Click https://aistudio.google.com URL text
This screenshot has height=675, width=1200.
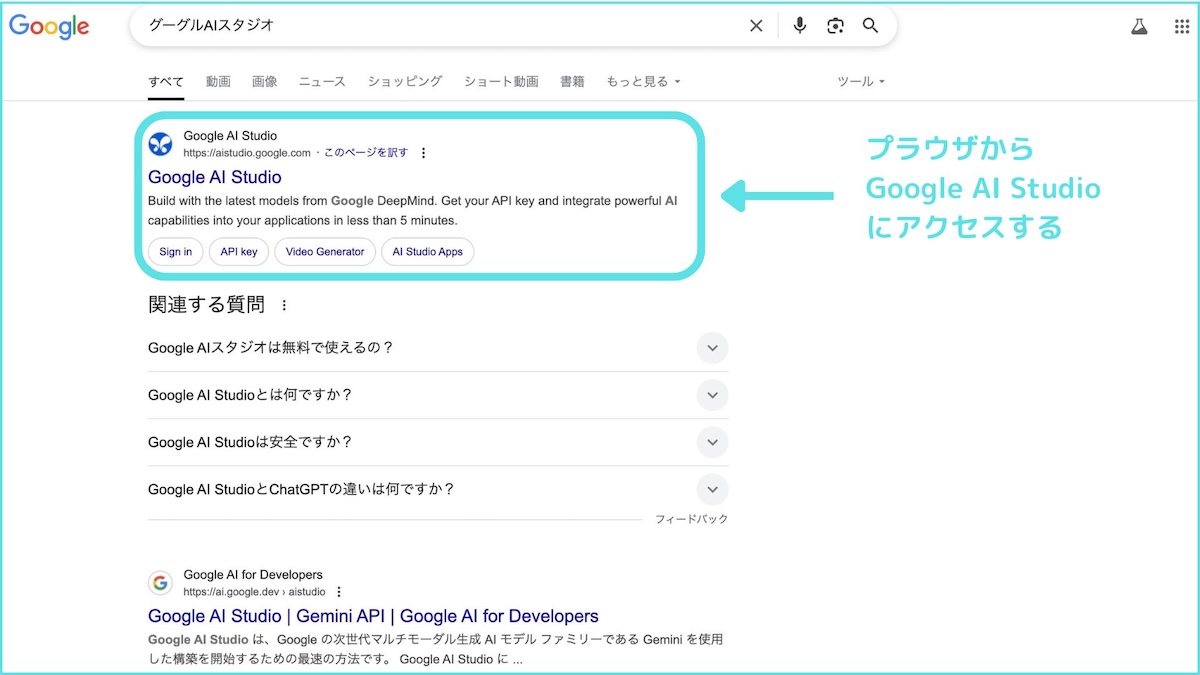247,153
